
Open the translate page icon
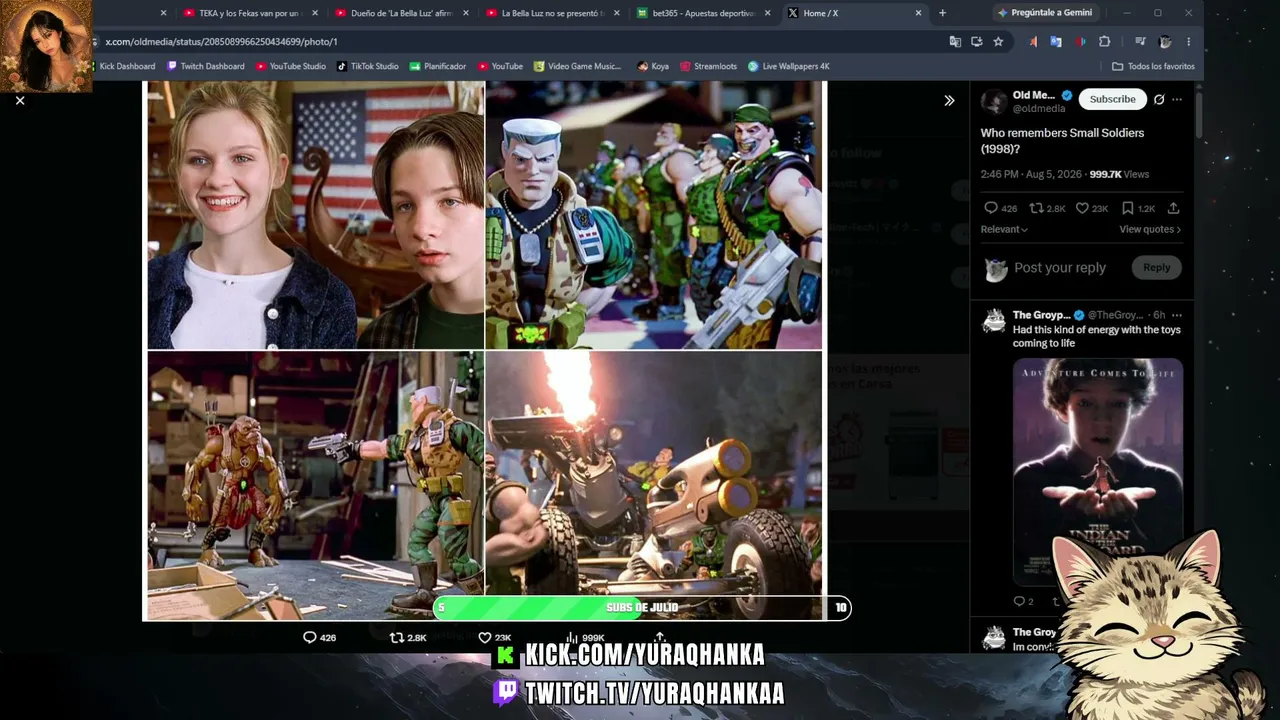coord(955,42)
